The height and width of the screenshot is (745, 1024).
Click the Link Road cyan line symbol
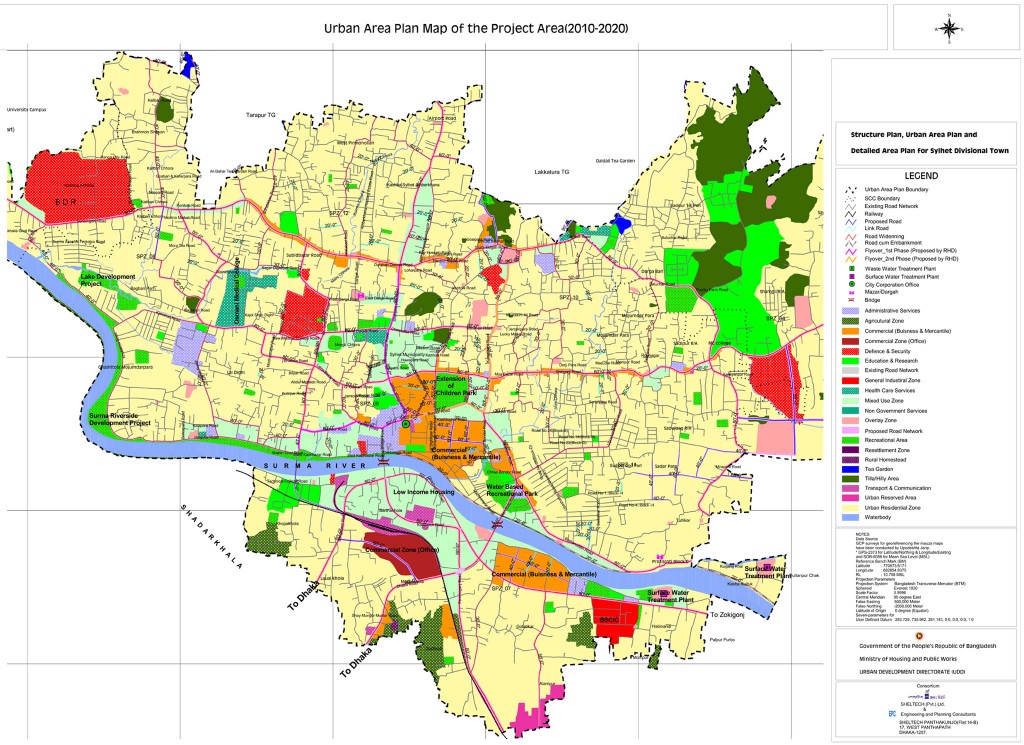click(851, 229)
